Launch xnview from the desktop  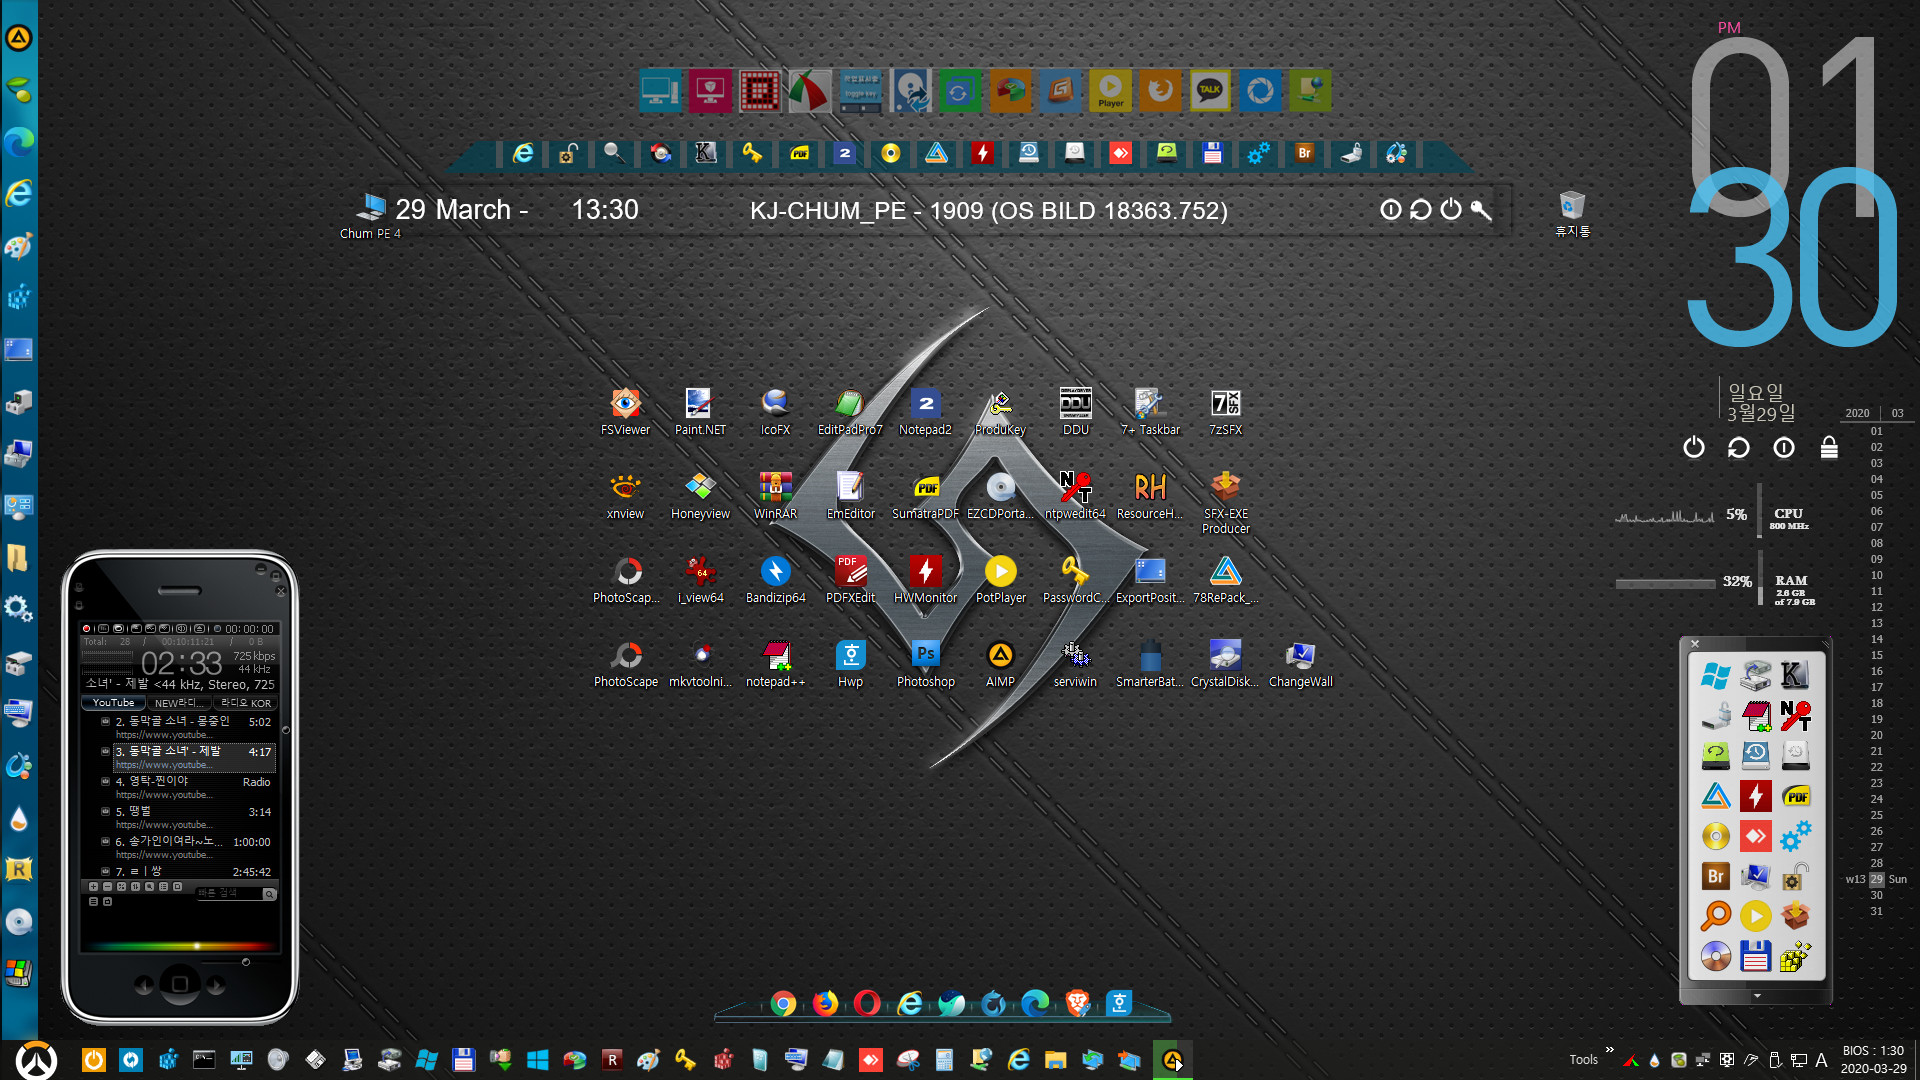pyautogui.click(x=625, y=496)
